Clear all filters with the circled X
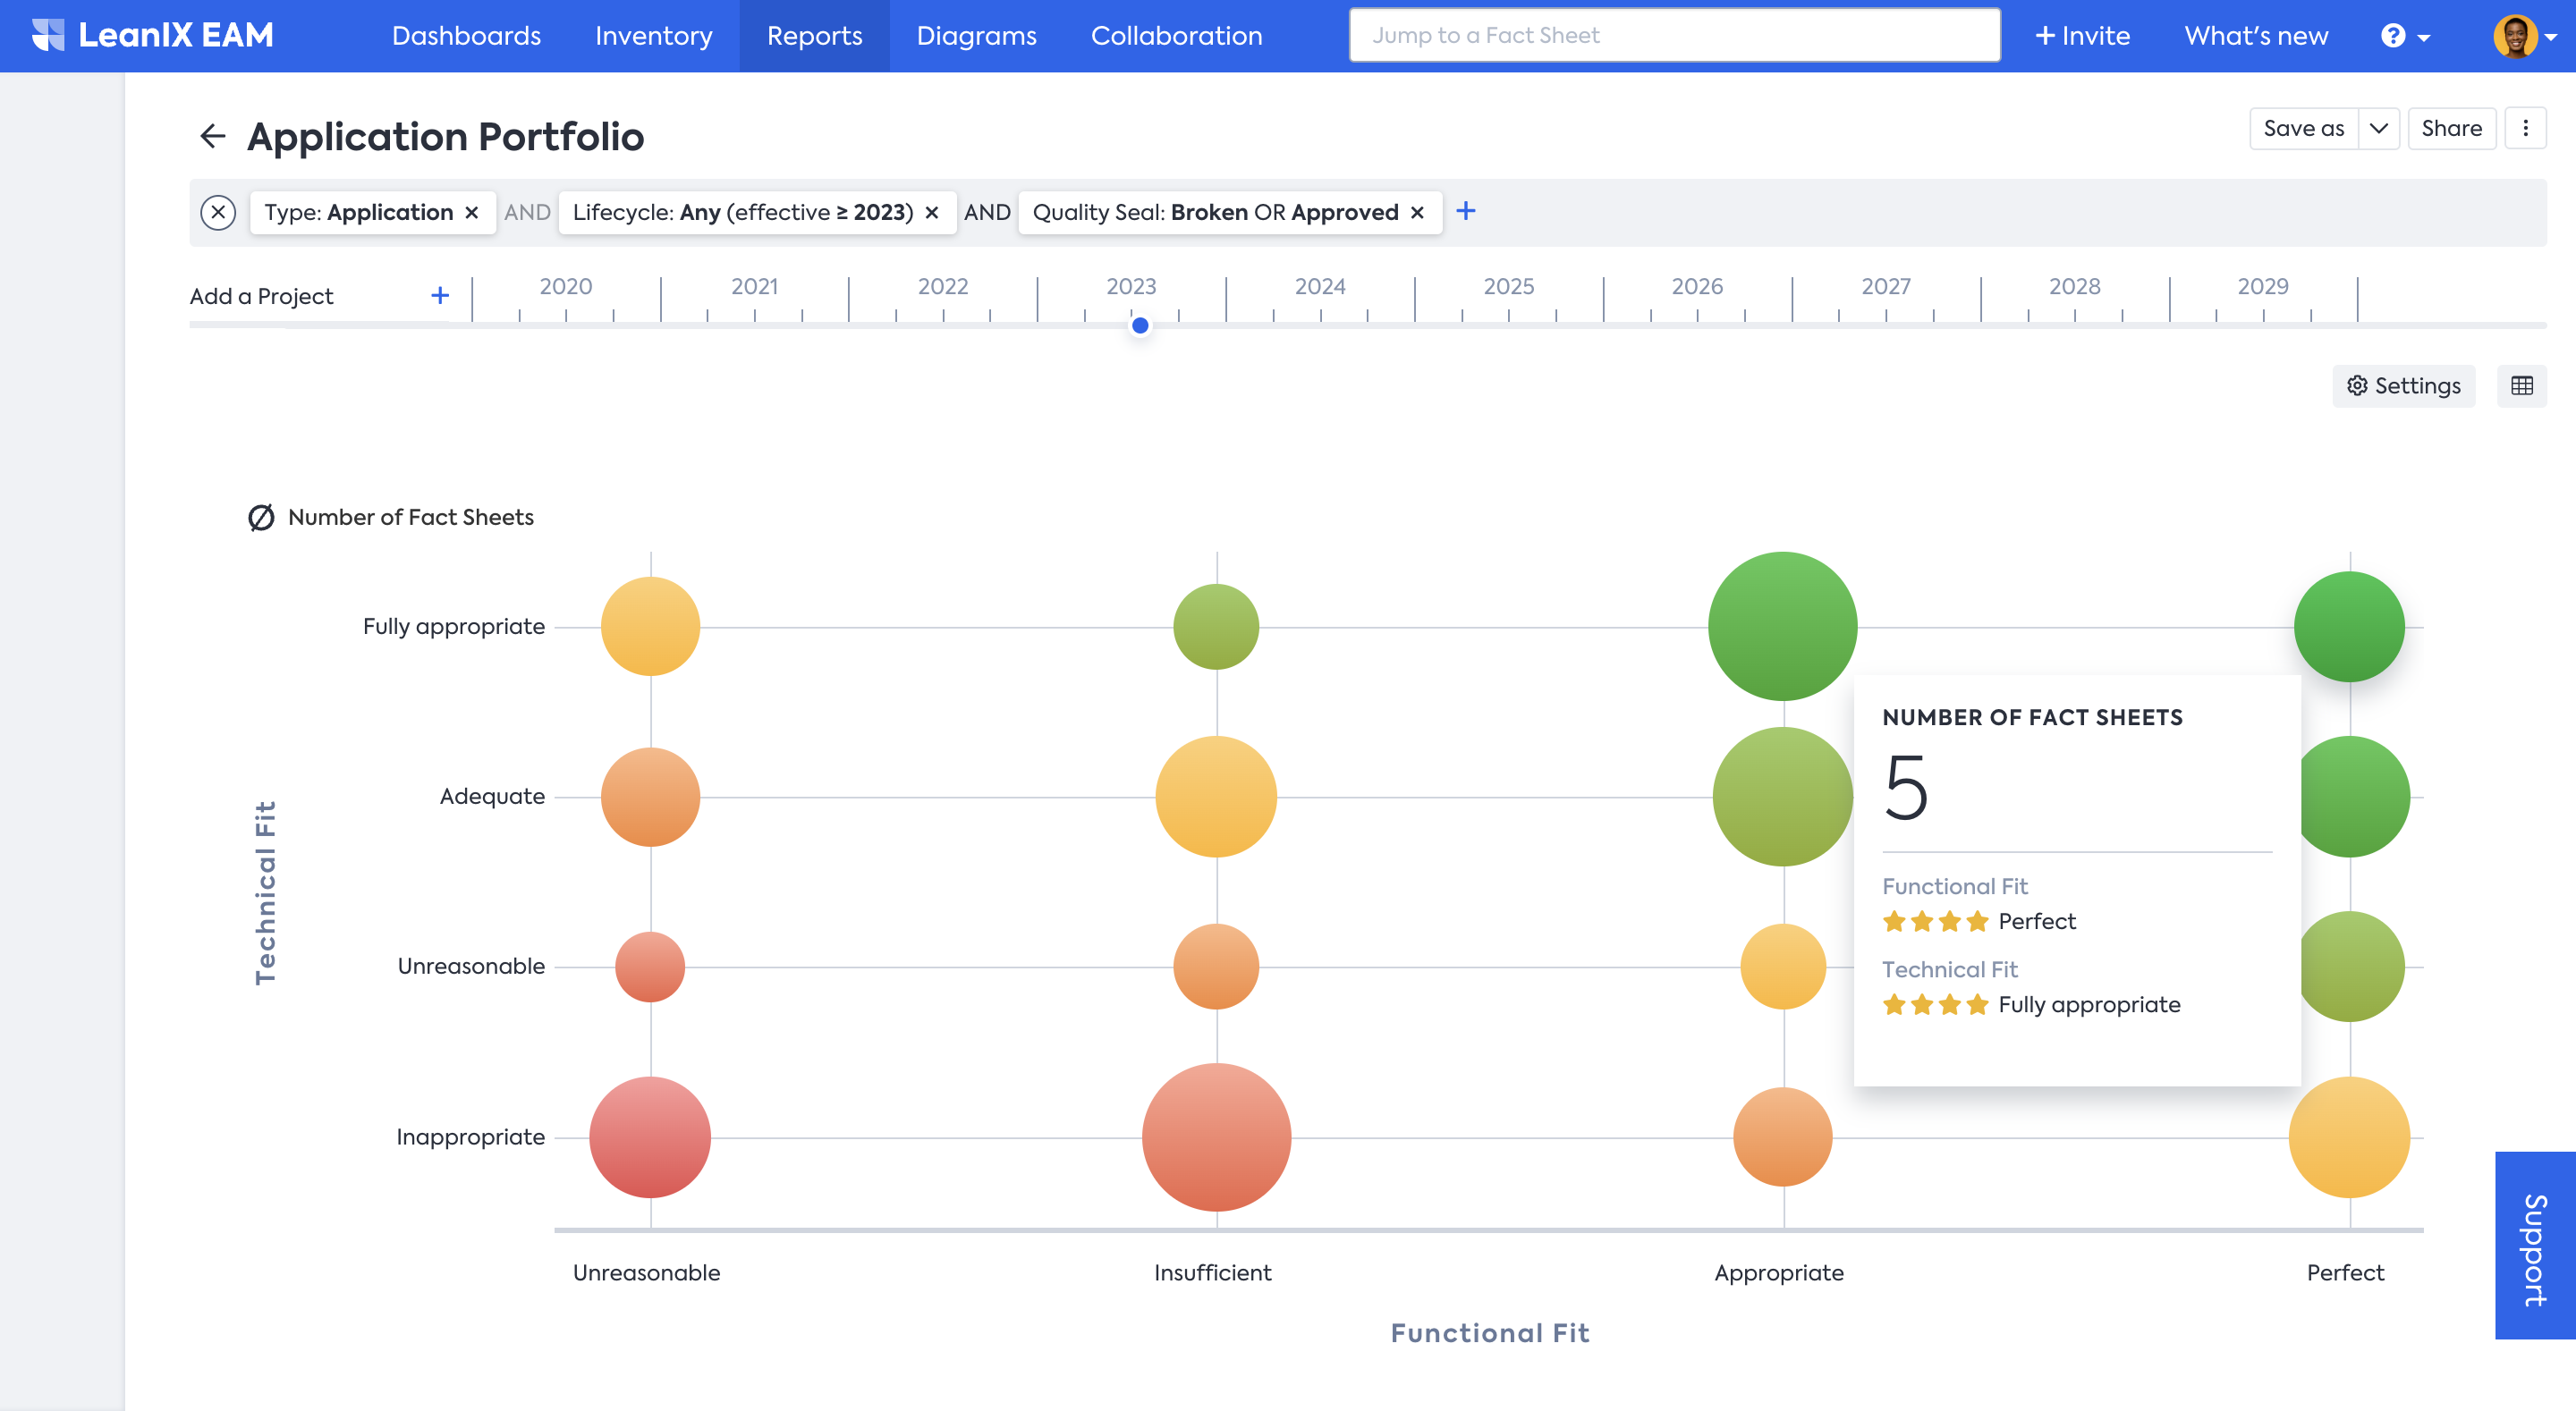Viewport: 2576px width, 1411px height. [218, 212]
